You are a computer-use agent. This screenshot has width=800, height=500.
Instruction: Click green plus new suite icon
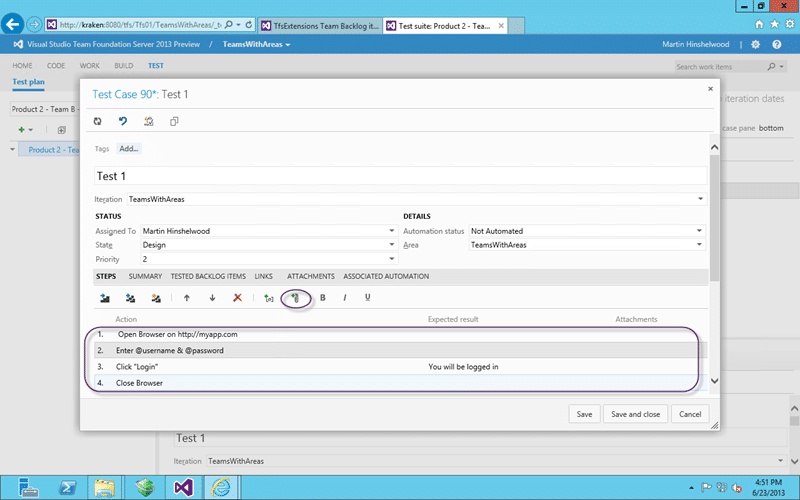(21, 130)
